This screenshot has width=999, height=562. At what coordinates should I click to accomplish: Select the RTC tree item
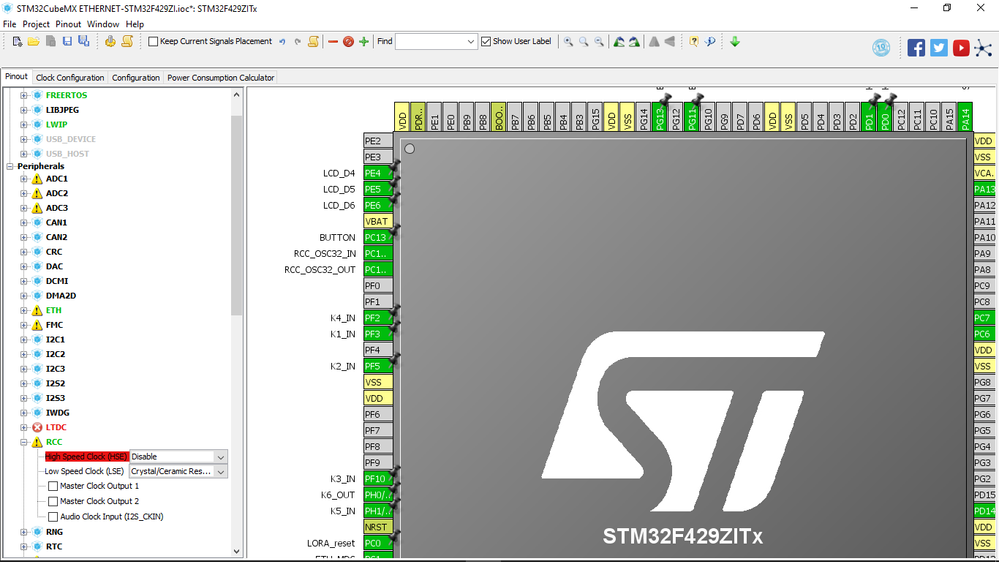pyautogui.click(x=54, y=547)
